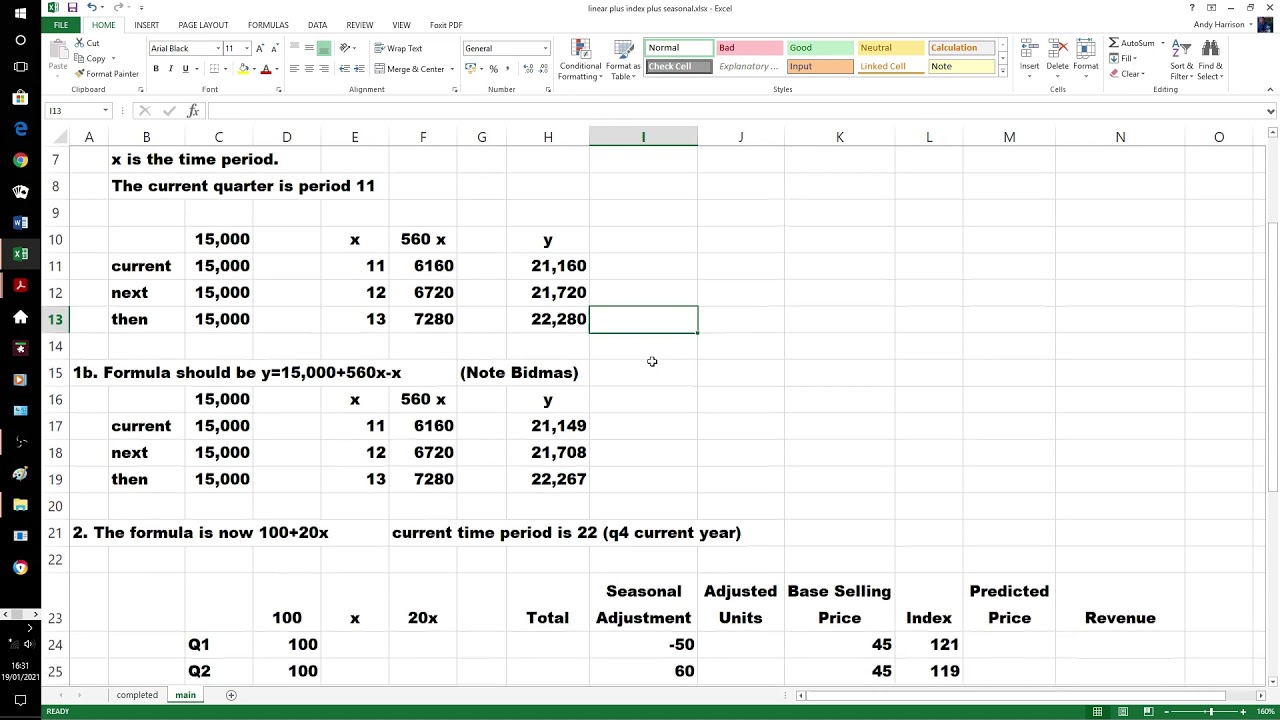
Task: Open Conditional Formatting menu
Action: tap(580, 61)
